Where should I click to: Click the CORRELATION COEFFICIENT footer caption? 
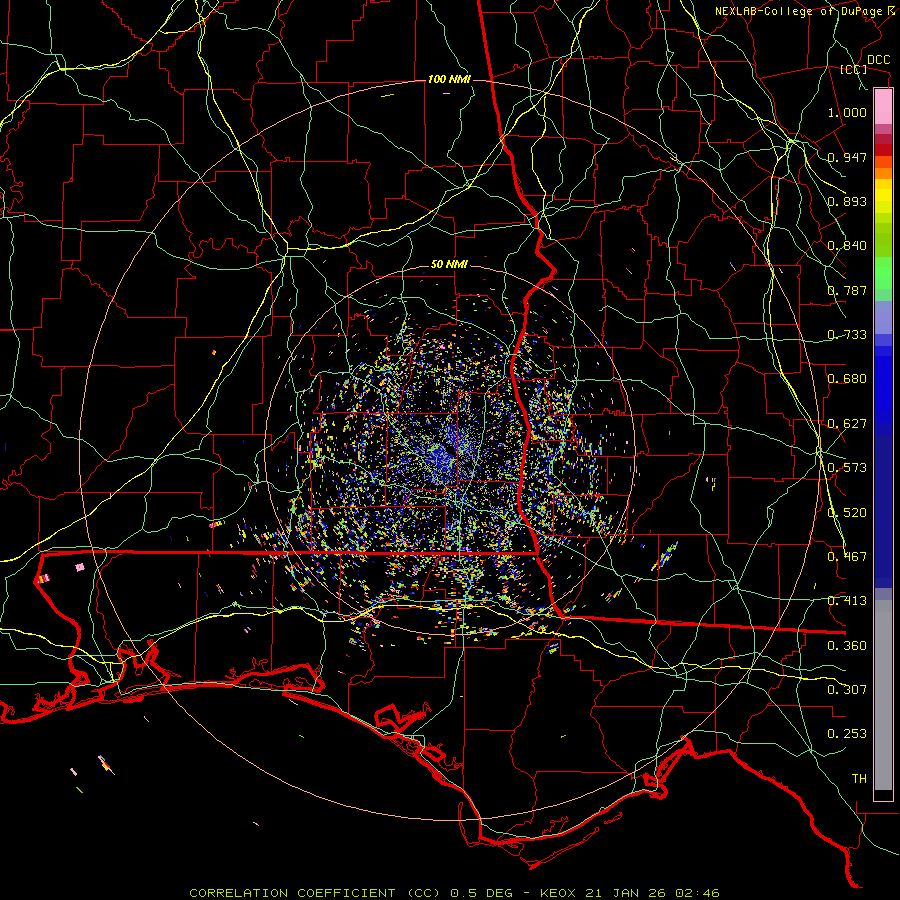point(455,893)
